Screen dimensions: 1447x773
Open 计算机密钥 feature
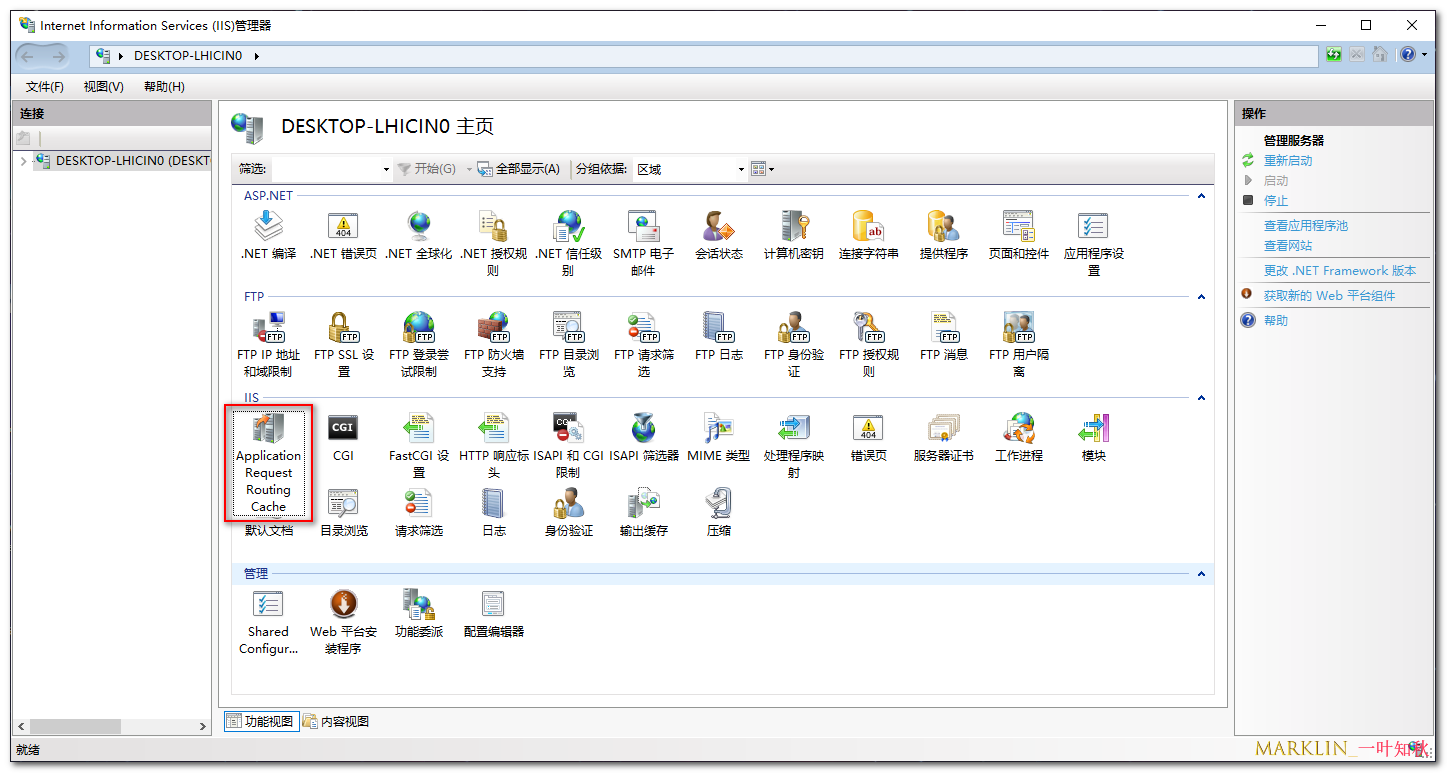point(794,236)
